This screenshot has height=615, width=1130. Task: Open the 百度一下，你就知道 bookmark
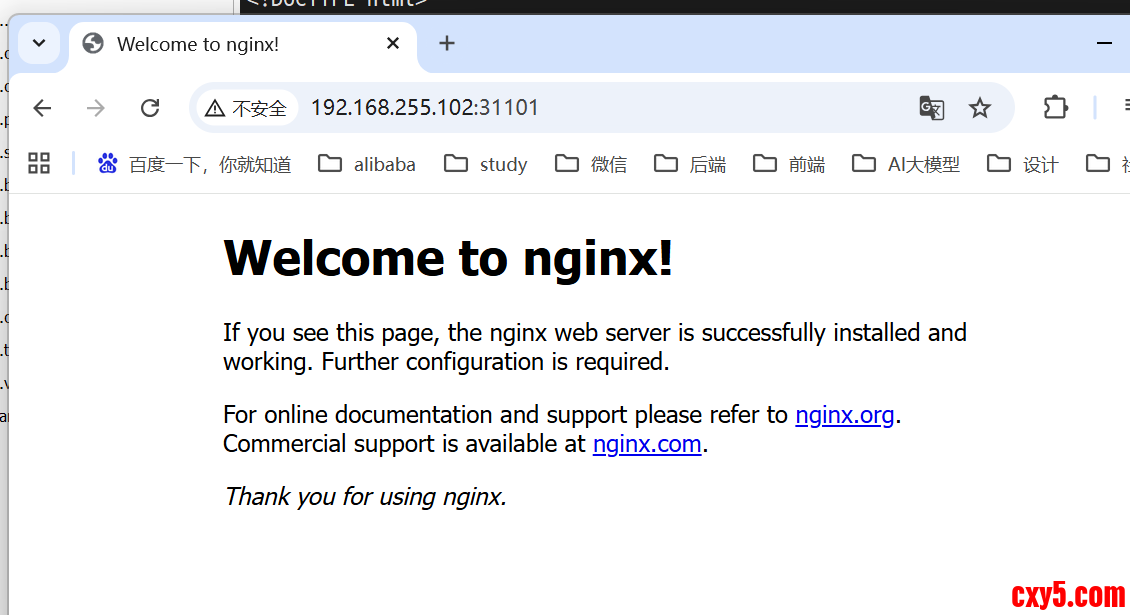pyautogui.click(x=195, y=164)
